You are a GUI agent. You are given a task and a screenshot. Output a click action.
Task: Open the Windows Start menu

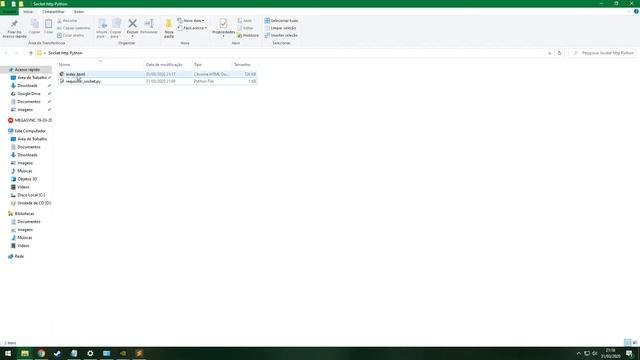click(x=8, y=353)
